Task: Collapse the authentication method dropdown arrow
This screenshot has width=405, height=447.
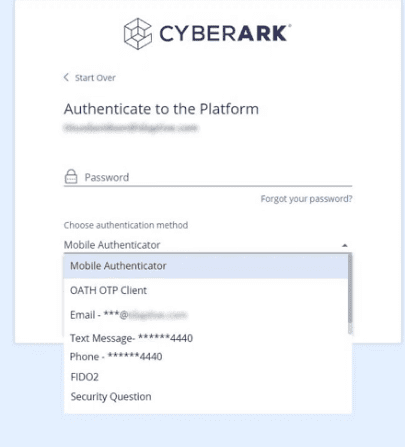Action: [x=345, y=245]
